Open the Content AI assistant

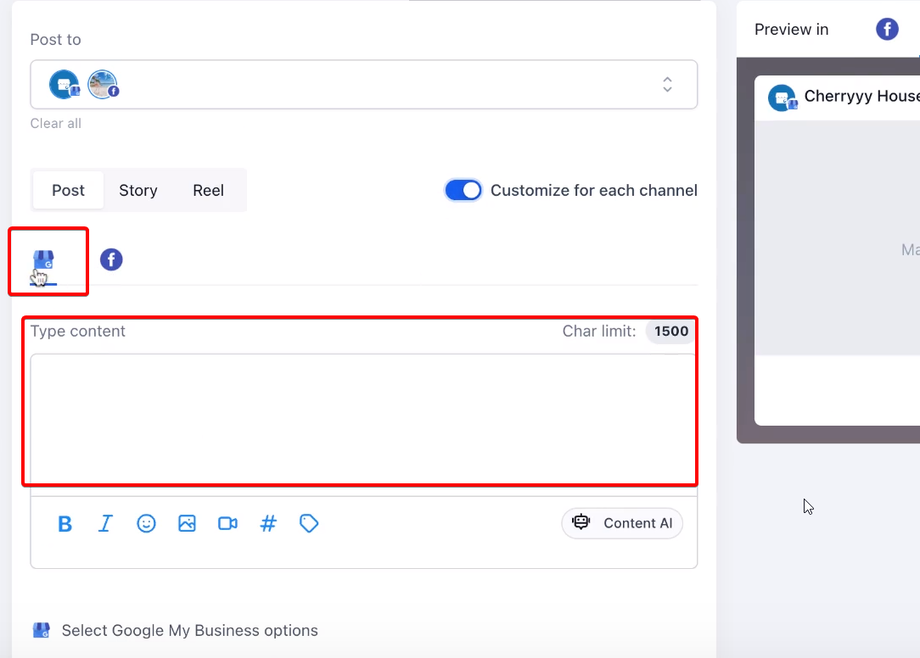(x=622, y=523)
